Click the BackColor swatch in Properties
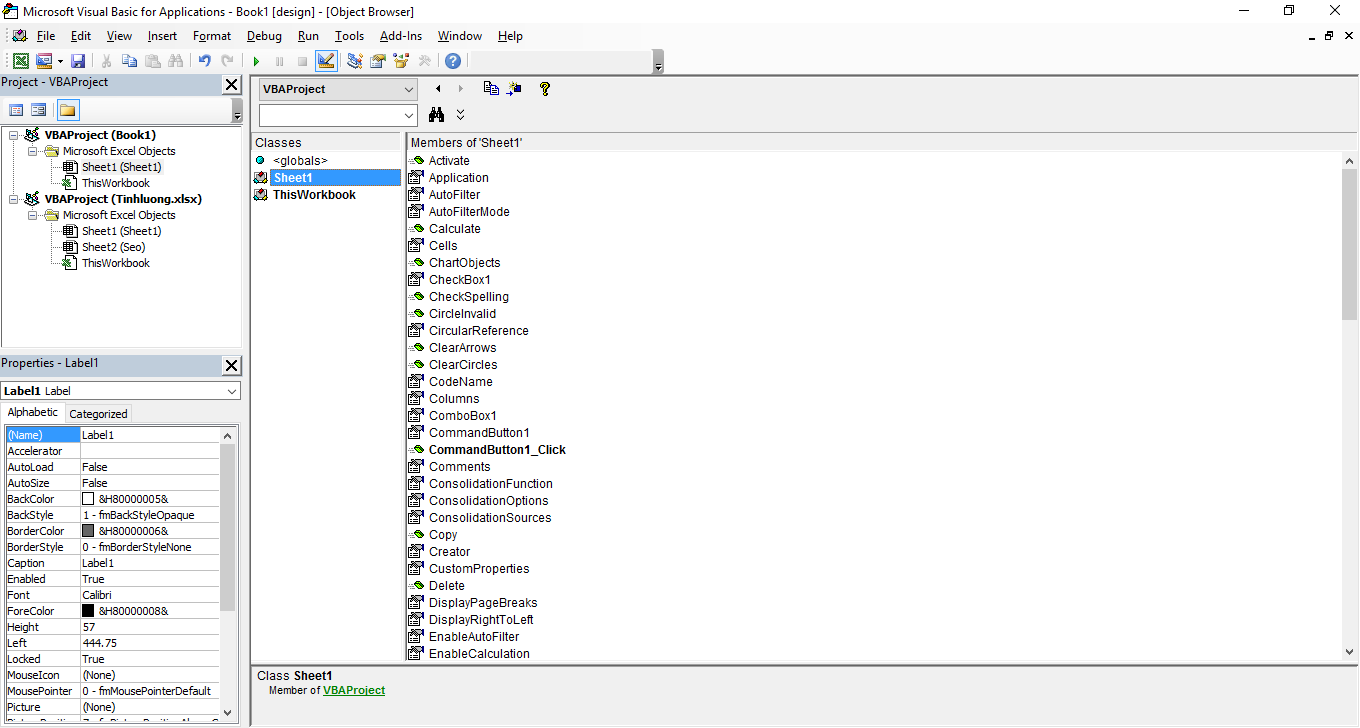This screenshot has height=728, width=1360. pyautogui.click(x=88, y=498)
